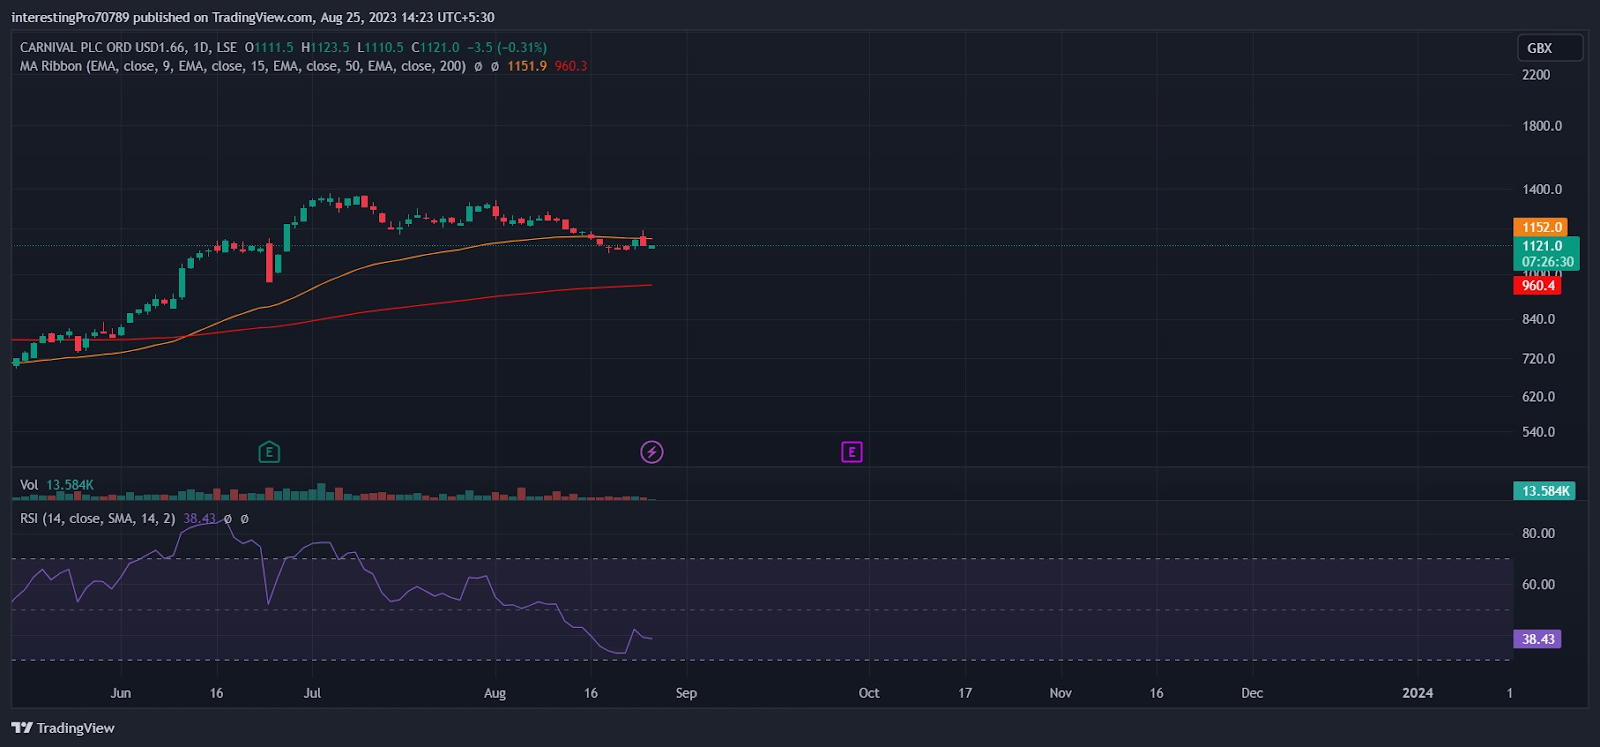Click the TradingView logo
The image size is (1600, 747).
tap(63, 728)
